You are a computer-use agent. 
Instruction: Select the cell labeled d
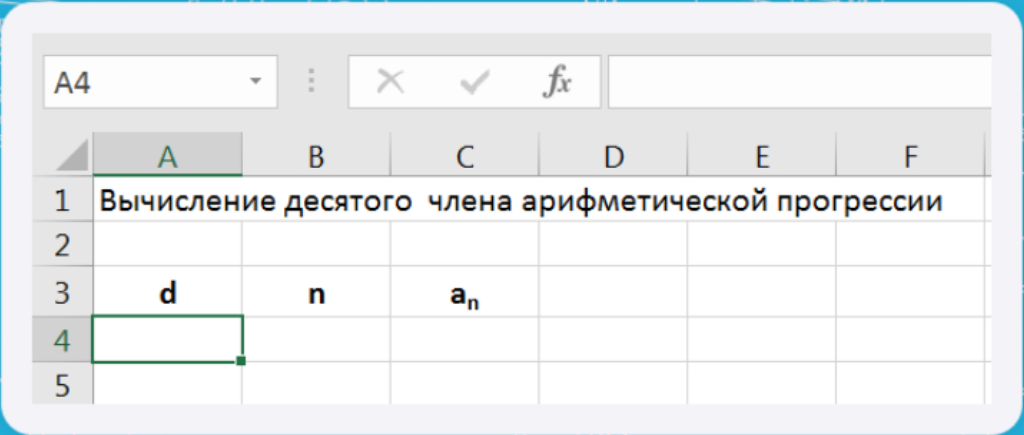167,294
